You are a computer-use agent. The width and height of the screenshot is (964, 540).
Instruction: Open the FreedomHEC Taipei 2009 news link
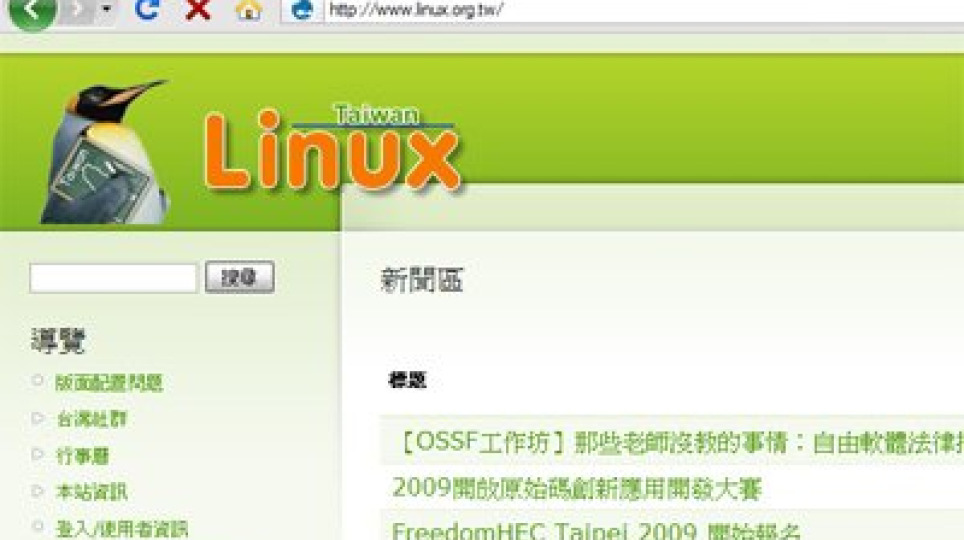pyautogui.click(x=596, y=530)
